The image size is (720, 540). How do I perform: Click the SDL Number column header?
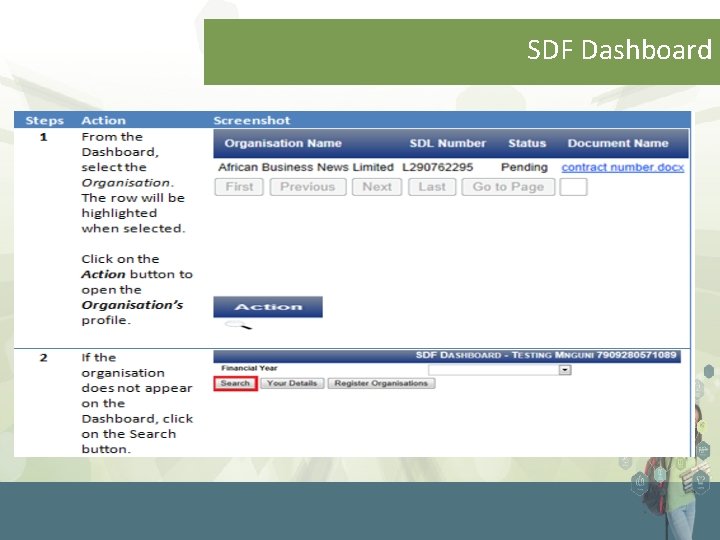[448, 143]
